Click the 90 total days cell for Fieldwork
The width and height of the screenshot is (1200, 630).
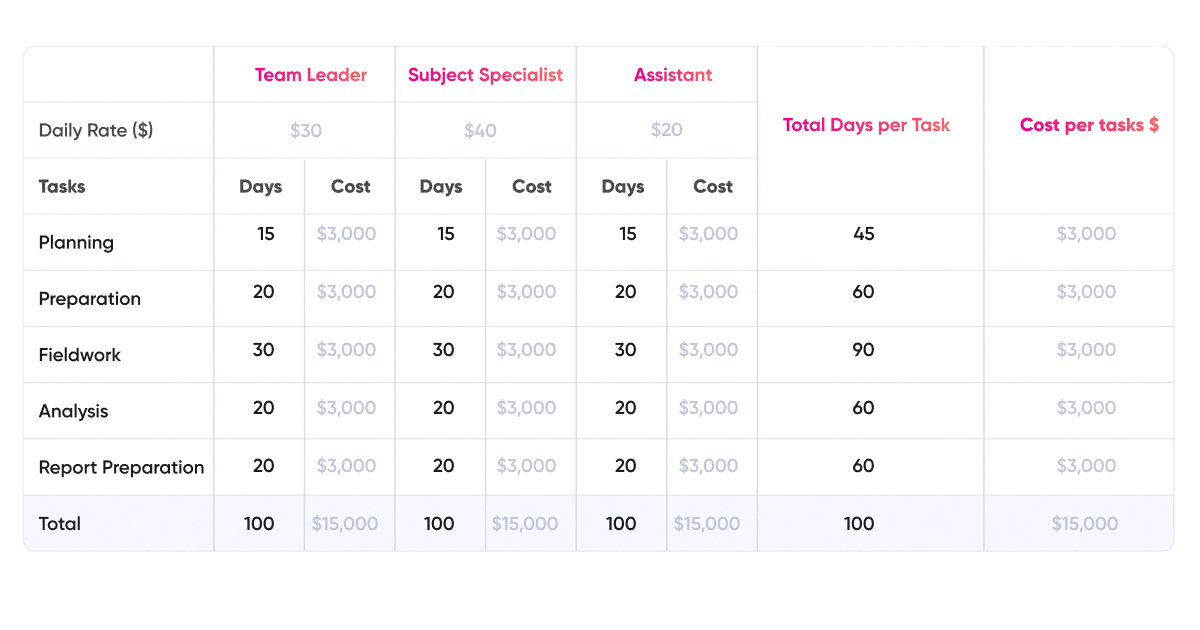864,350
